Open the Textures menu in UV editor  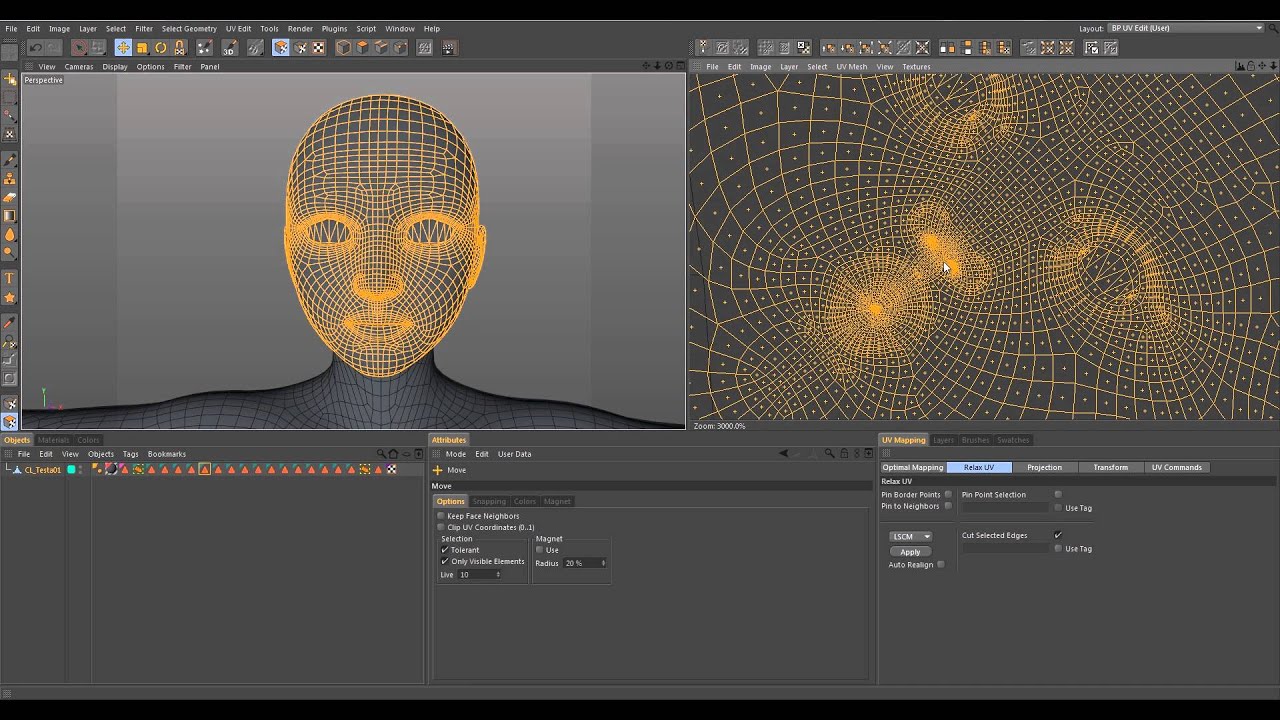[916, 67]
